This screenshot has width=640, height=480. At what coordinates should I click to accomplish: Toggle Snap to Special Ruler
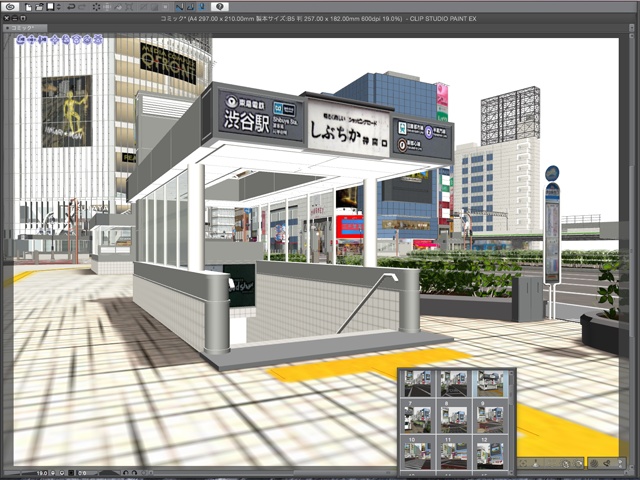(x=191, y=7)
